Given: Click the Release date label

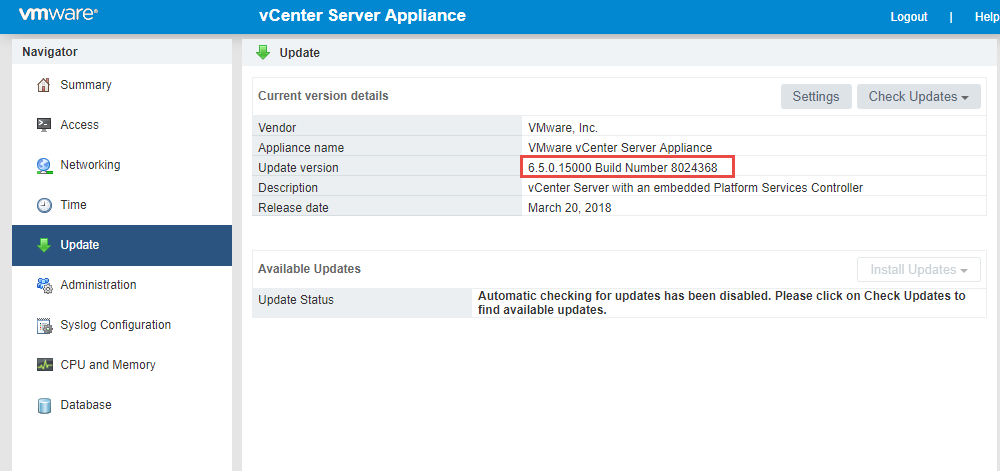Looking at the screenshot, I should pos(293,208).
